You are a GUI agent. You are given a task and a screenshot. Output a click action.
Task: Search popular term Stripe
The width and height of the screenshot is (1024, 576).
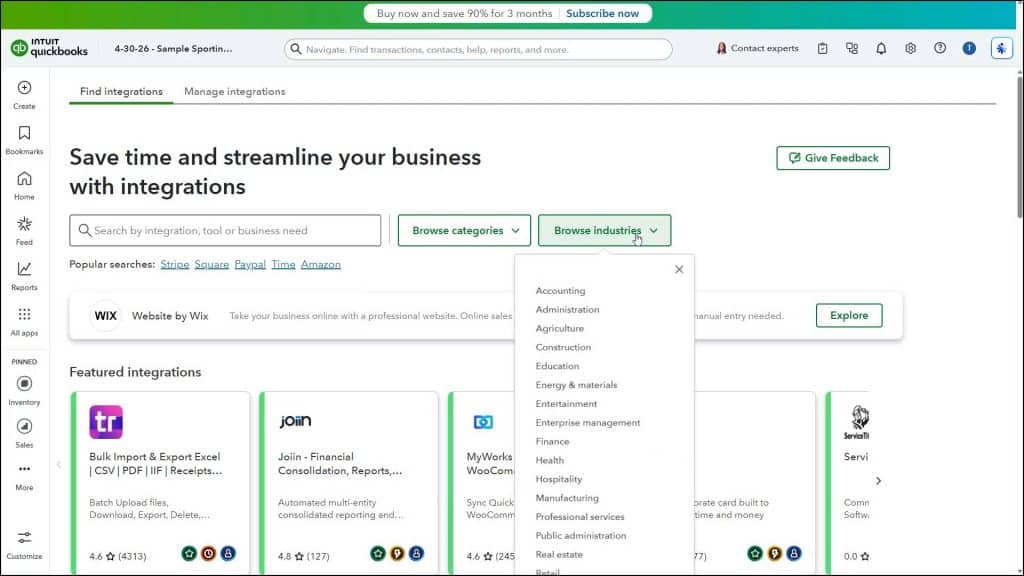click(x=174, y=264)
